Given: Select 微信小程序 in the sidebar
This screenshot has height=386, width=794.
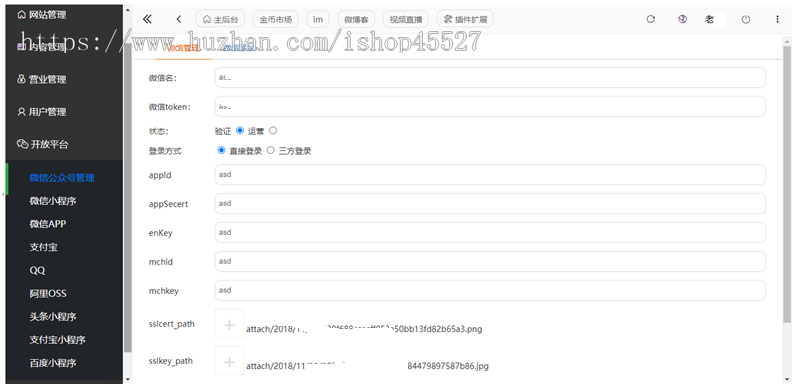Looking at the screenshot, I should [53, 201].
